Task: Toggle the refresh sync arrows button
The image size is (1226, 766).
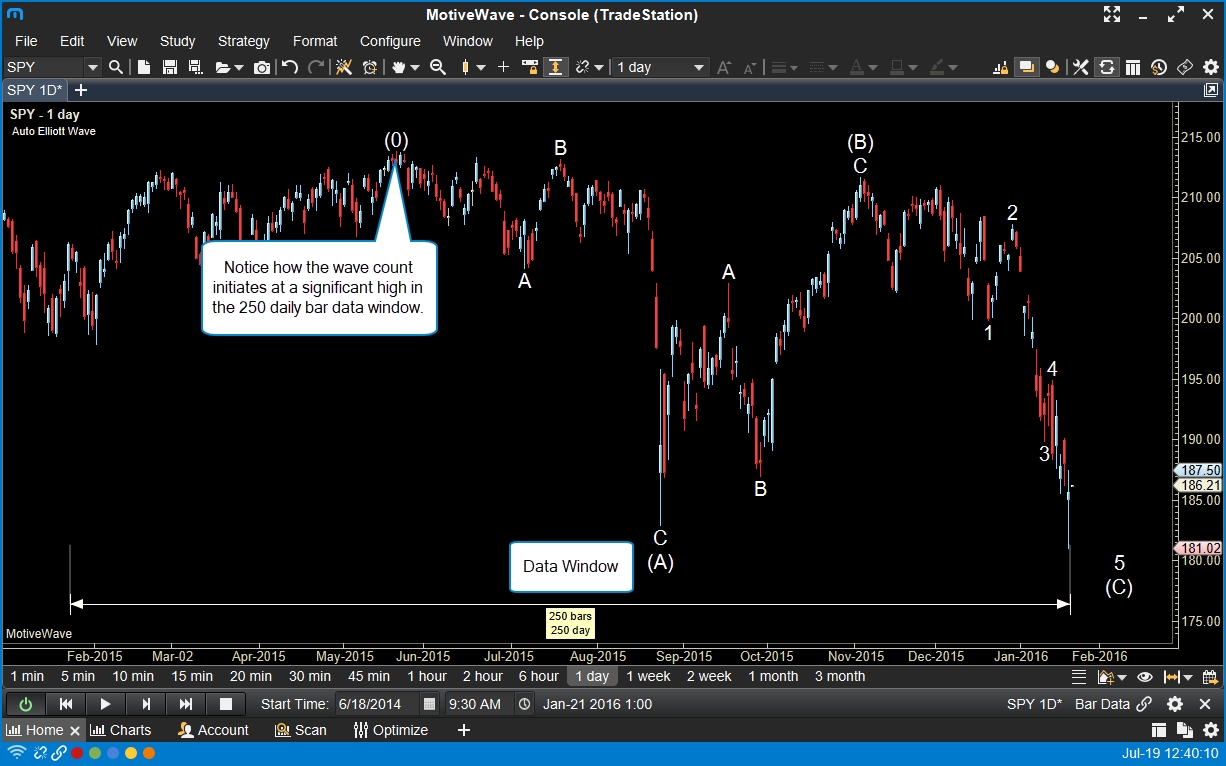Action: (x=1106, y=67)
